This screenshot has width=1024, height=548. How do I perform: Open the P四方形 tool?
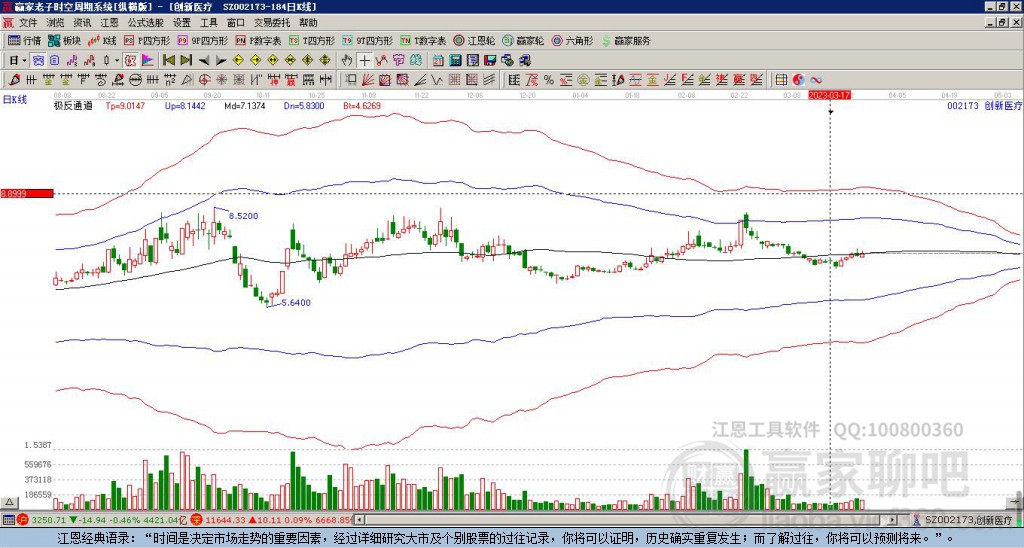(147, 40)
